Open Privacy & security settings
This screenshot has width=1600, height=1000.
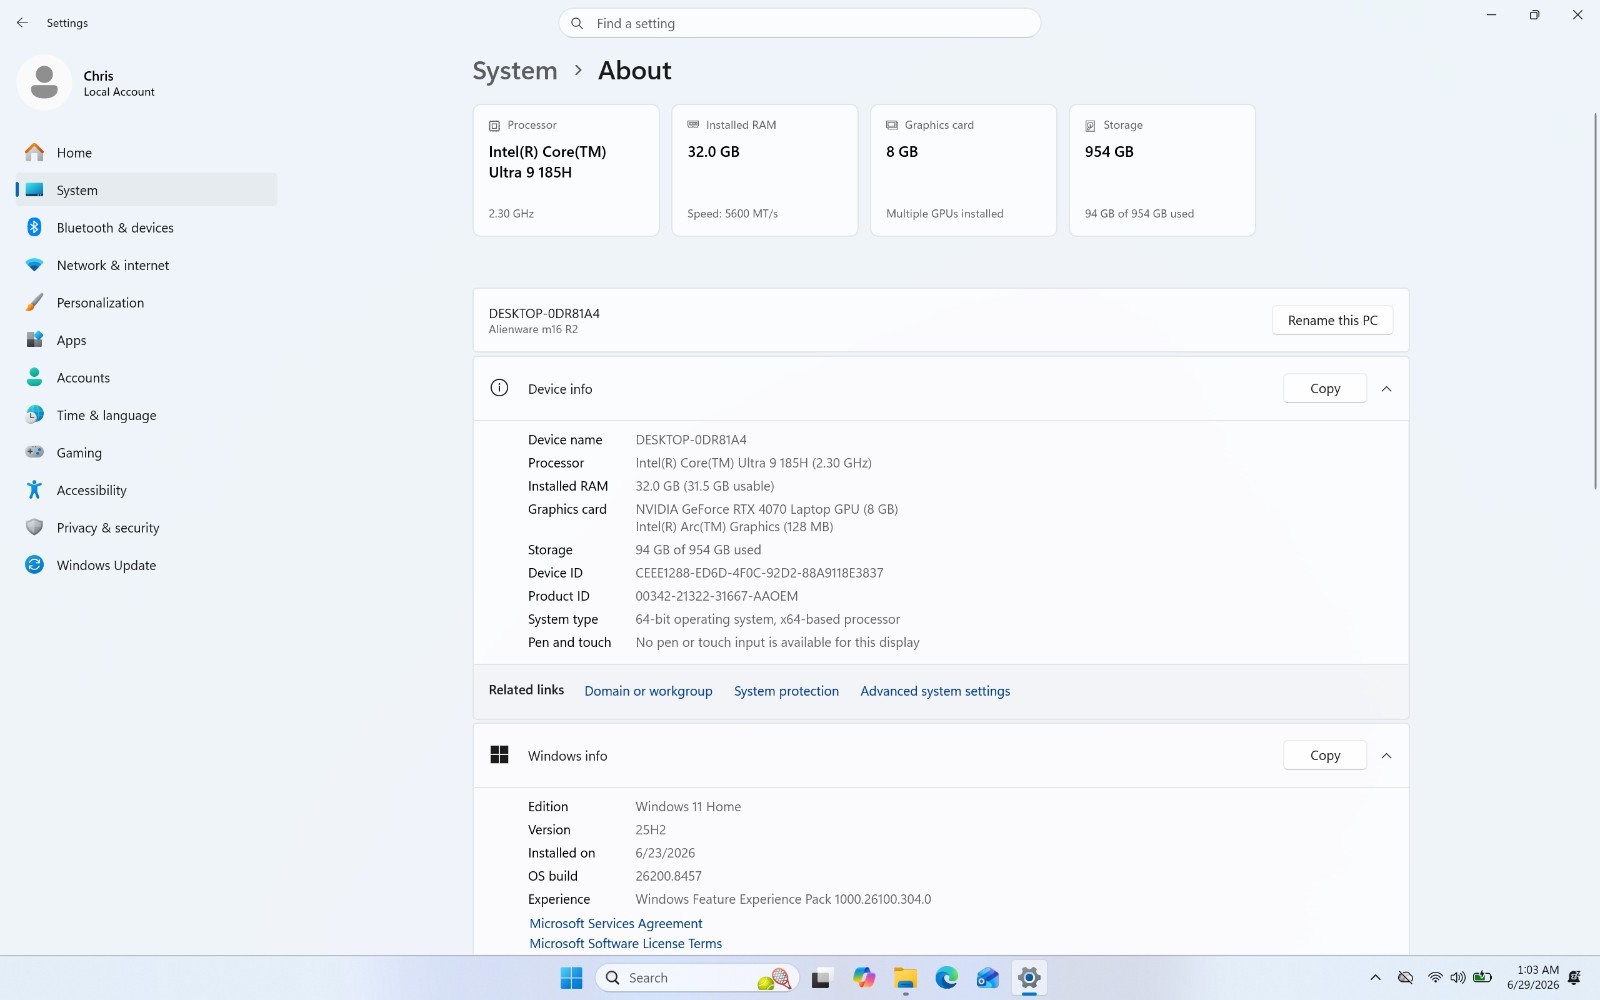click(147, 527)
